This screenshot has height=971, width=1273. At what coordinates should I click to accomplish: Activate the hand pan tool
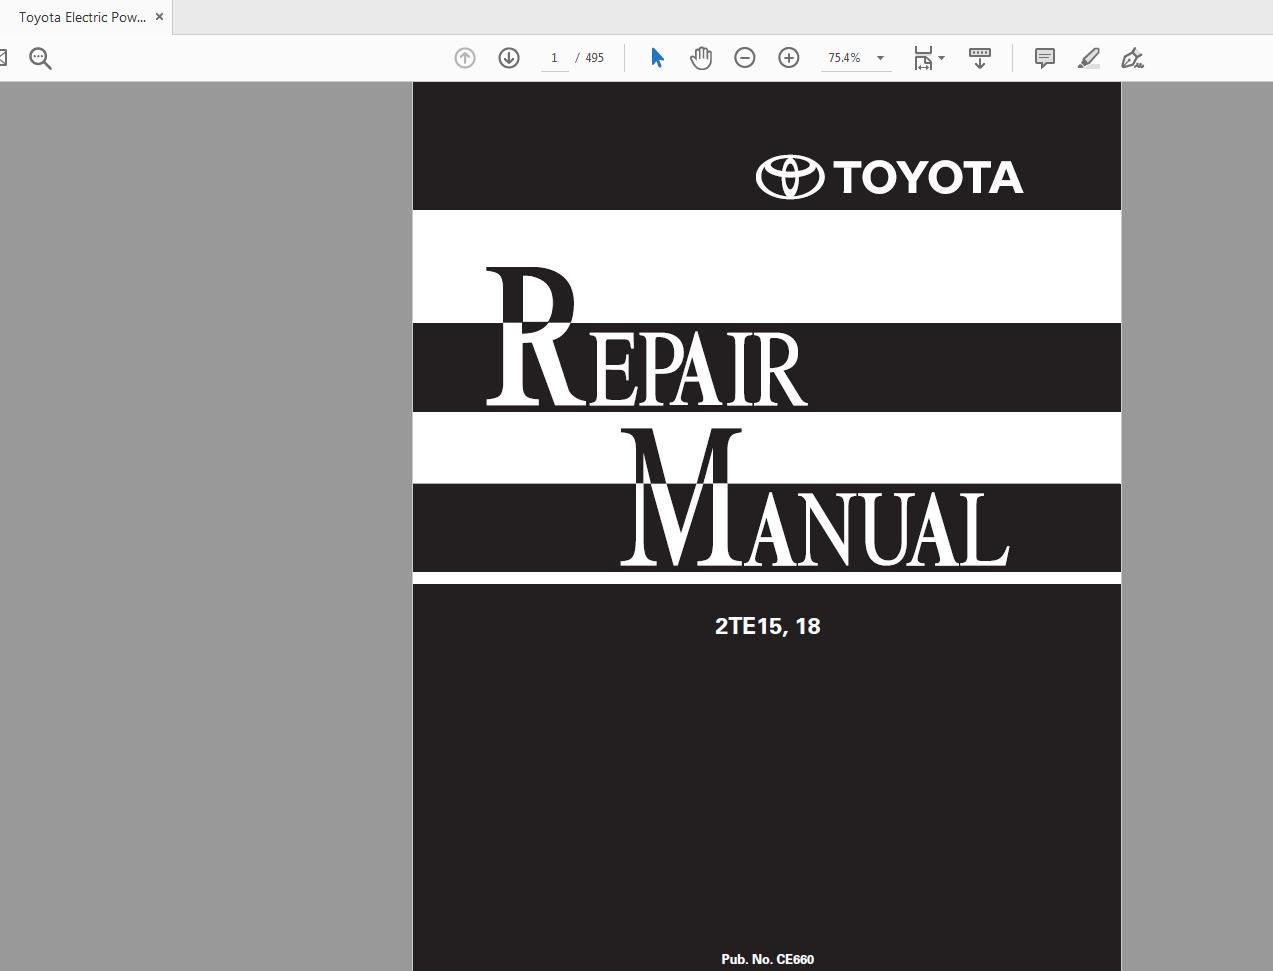pos(701,58)
